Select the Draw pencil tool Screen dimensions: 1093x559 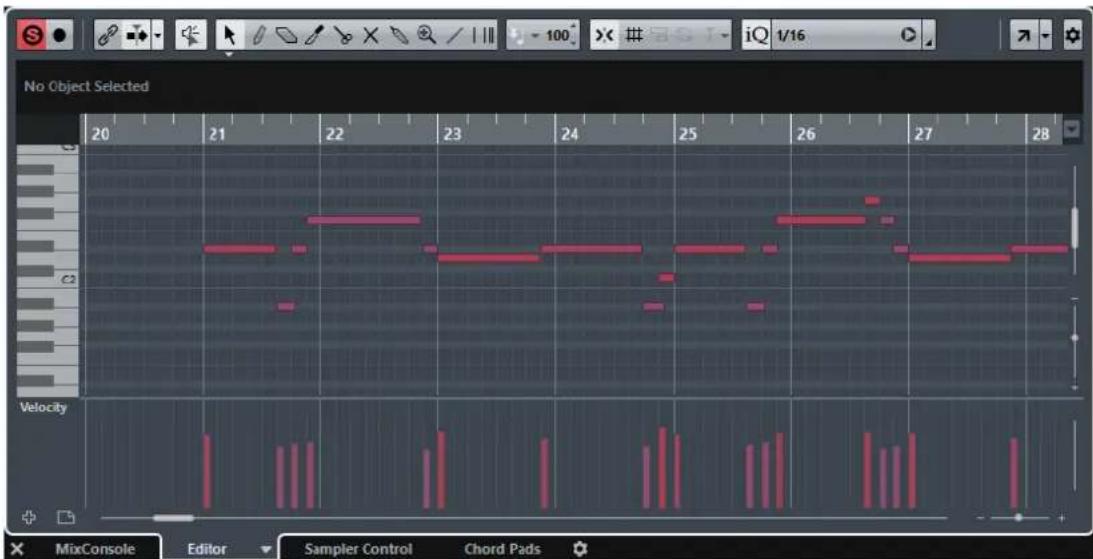tap(257, 34)
